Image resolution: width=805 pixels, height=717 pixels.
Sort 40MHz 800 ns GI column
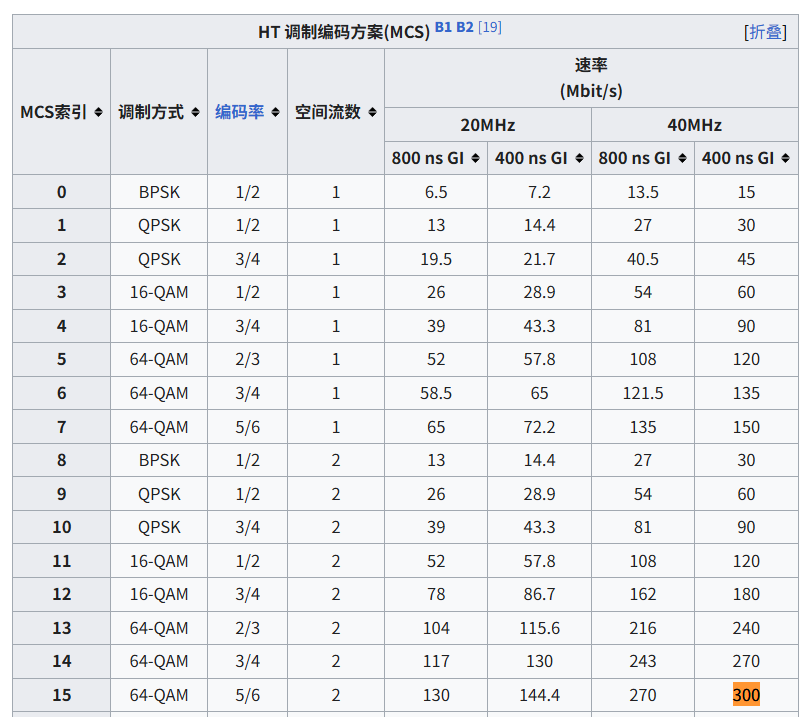coord(682,158)
